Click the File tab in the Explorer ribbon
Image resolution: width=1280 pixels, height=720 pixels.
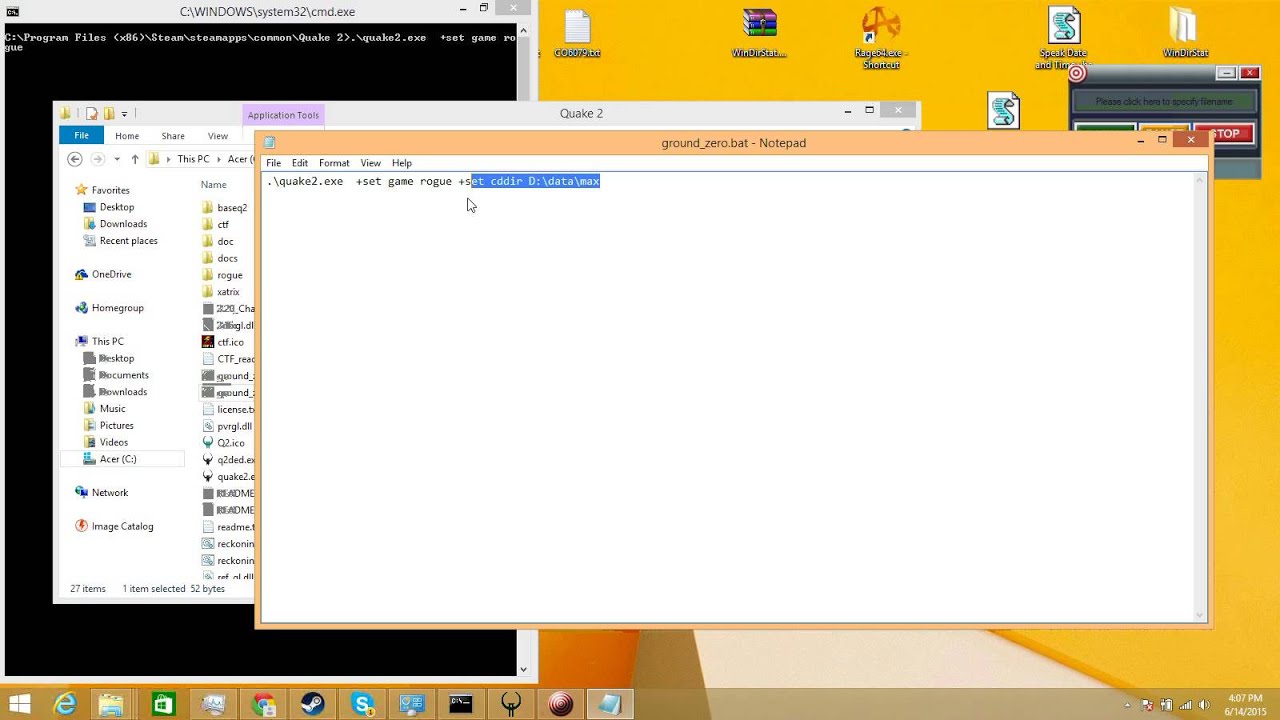pyautogui.click(x=81, y=135)
